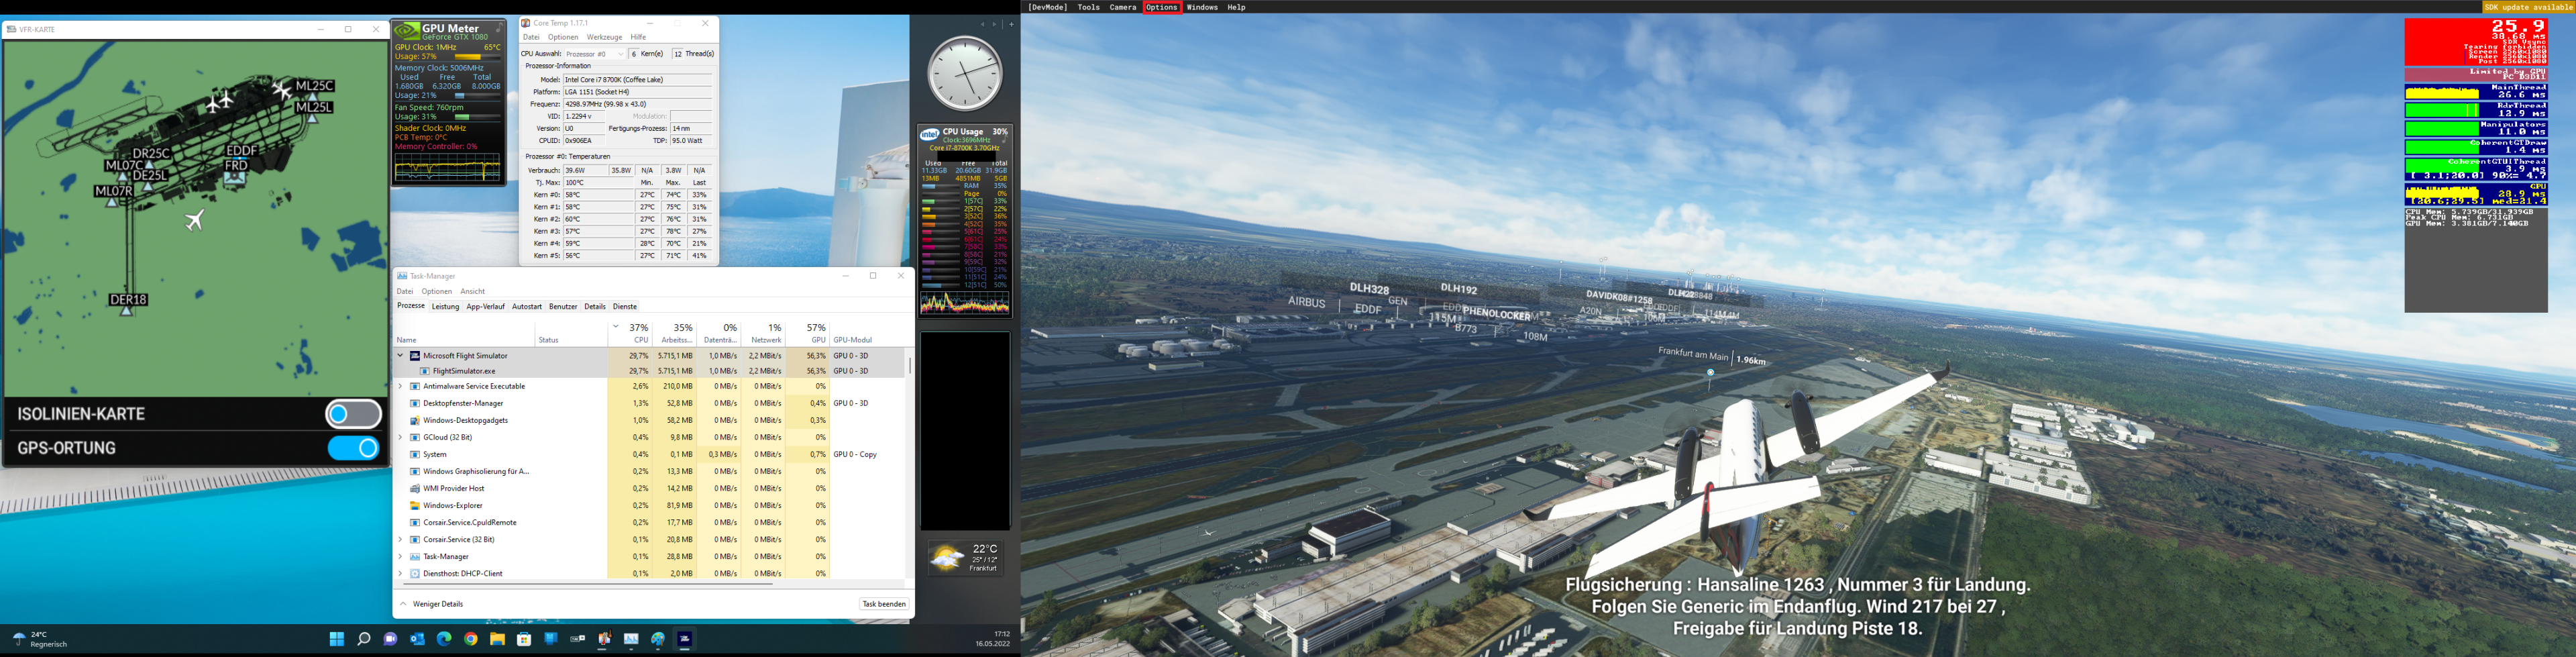This screenshot has width=2576, height=657.
Task: Select the FRD airport marker icon on map
Action: pyautogui.click(x=235, y=179)
